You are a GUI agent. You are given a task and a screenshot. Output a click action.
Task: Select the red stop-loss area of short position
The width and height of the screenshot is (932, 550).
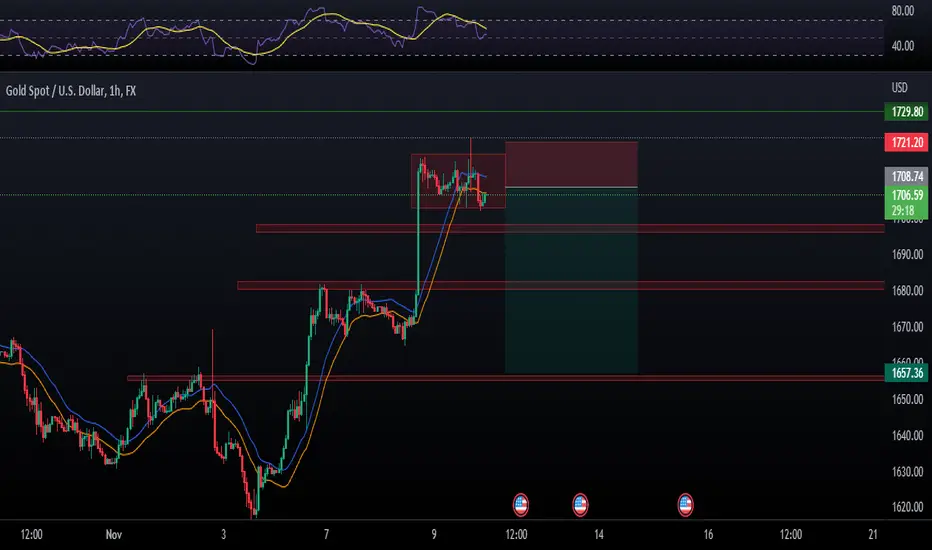click(x=571, y=165)
